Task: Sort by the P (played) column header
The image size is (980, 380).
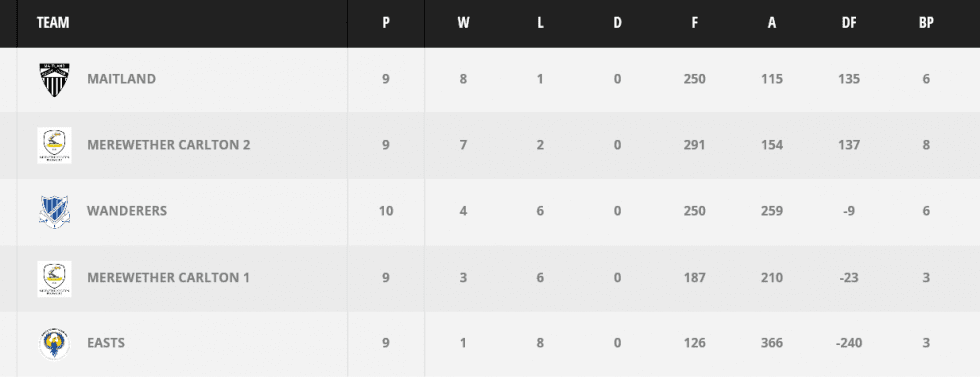Action: [x=386, y=23]
